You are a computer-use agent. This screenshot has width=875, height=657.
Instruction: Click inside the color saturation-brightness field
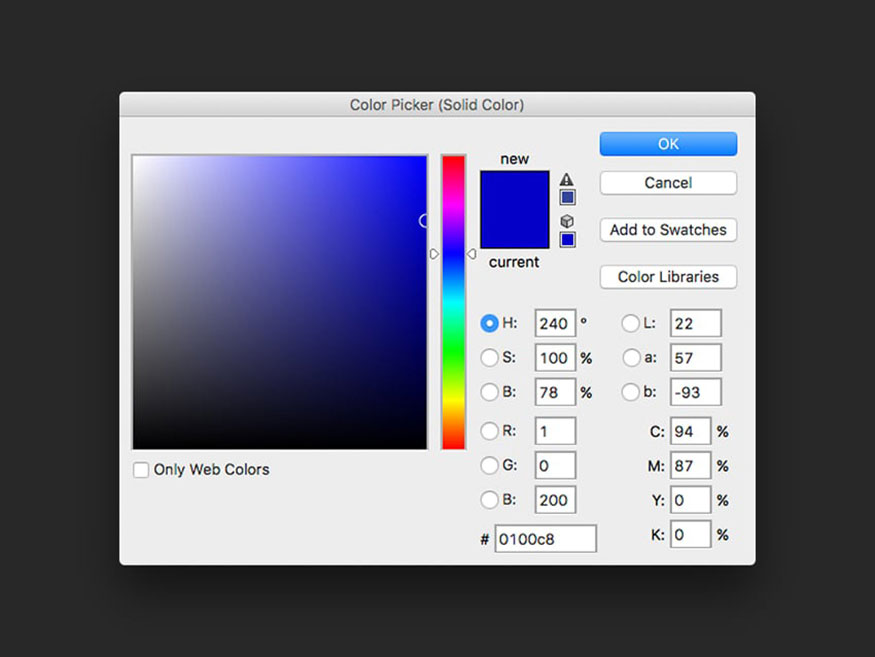coord(280,302)
